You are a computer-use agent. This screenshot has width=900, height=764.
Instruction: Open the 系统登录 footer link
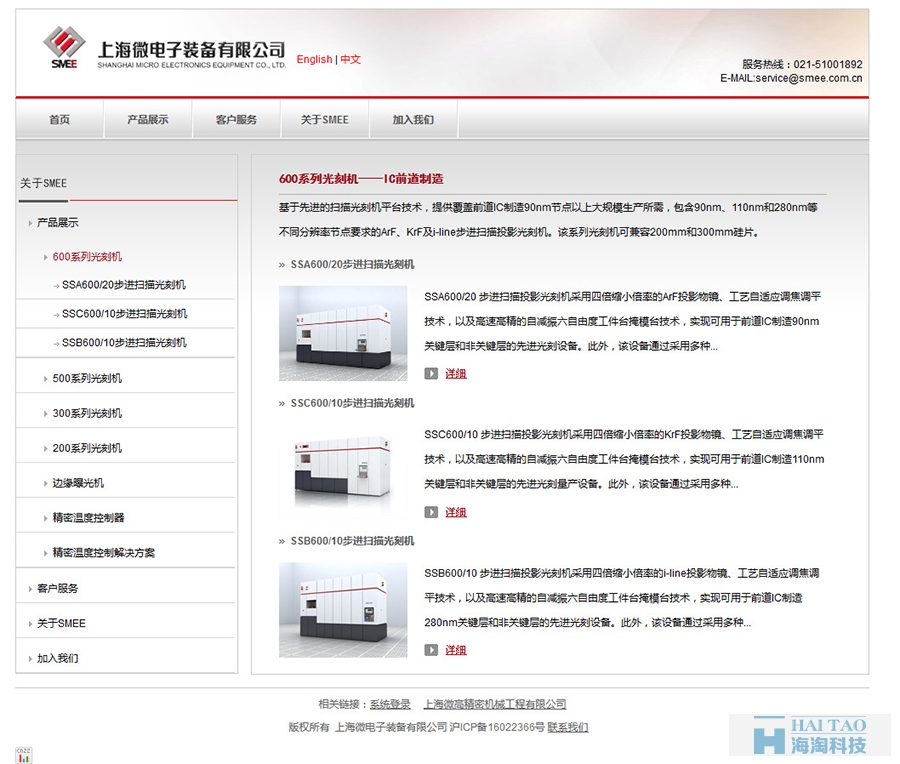pos(390,704)
